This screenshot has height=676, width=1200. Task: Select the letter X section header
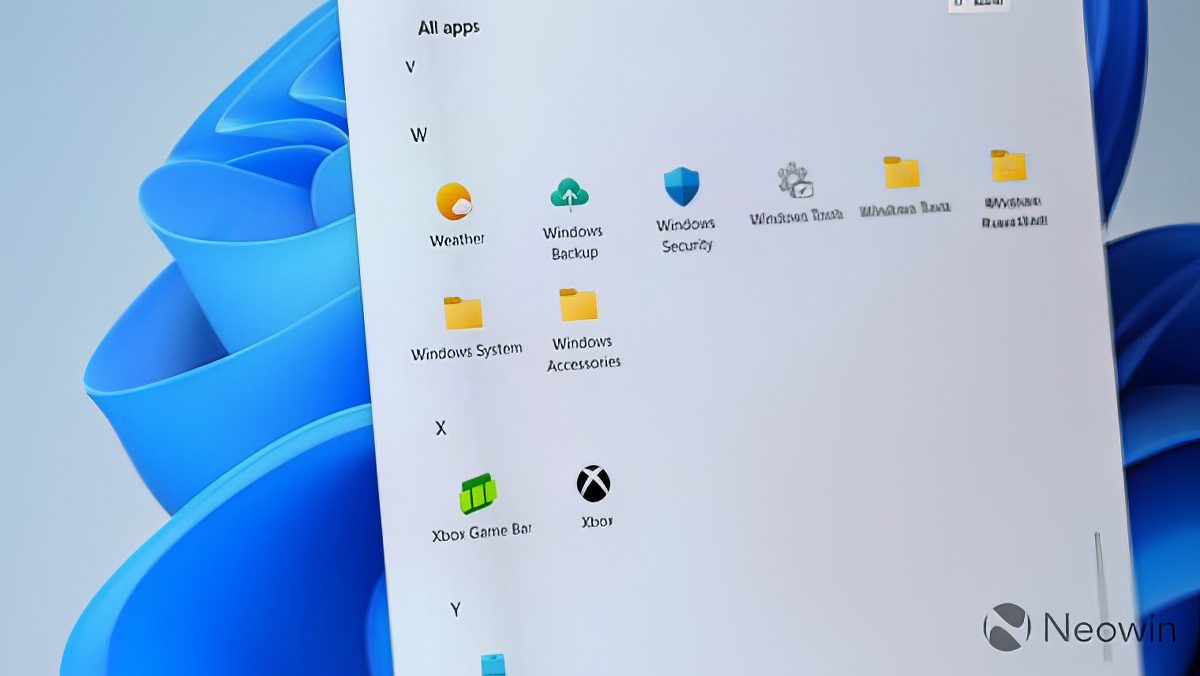(x=440, y=428)
